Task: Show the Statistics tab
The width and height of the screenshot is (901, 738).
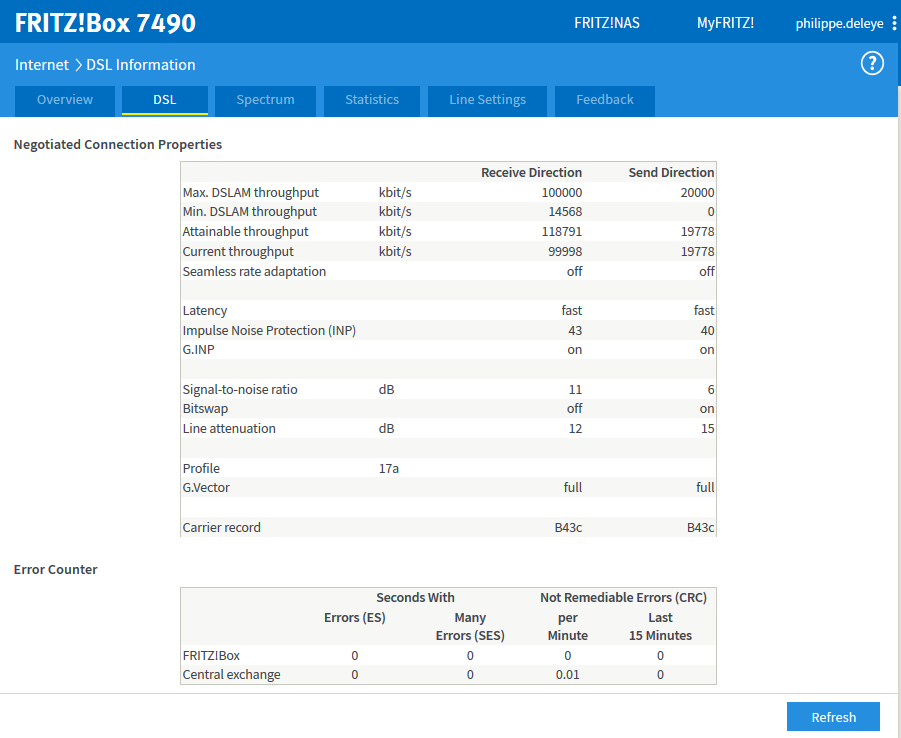Action: pyautogui.click(x=372, y=100)
